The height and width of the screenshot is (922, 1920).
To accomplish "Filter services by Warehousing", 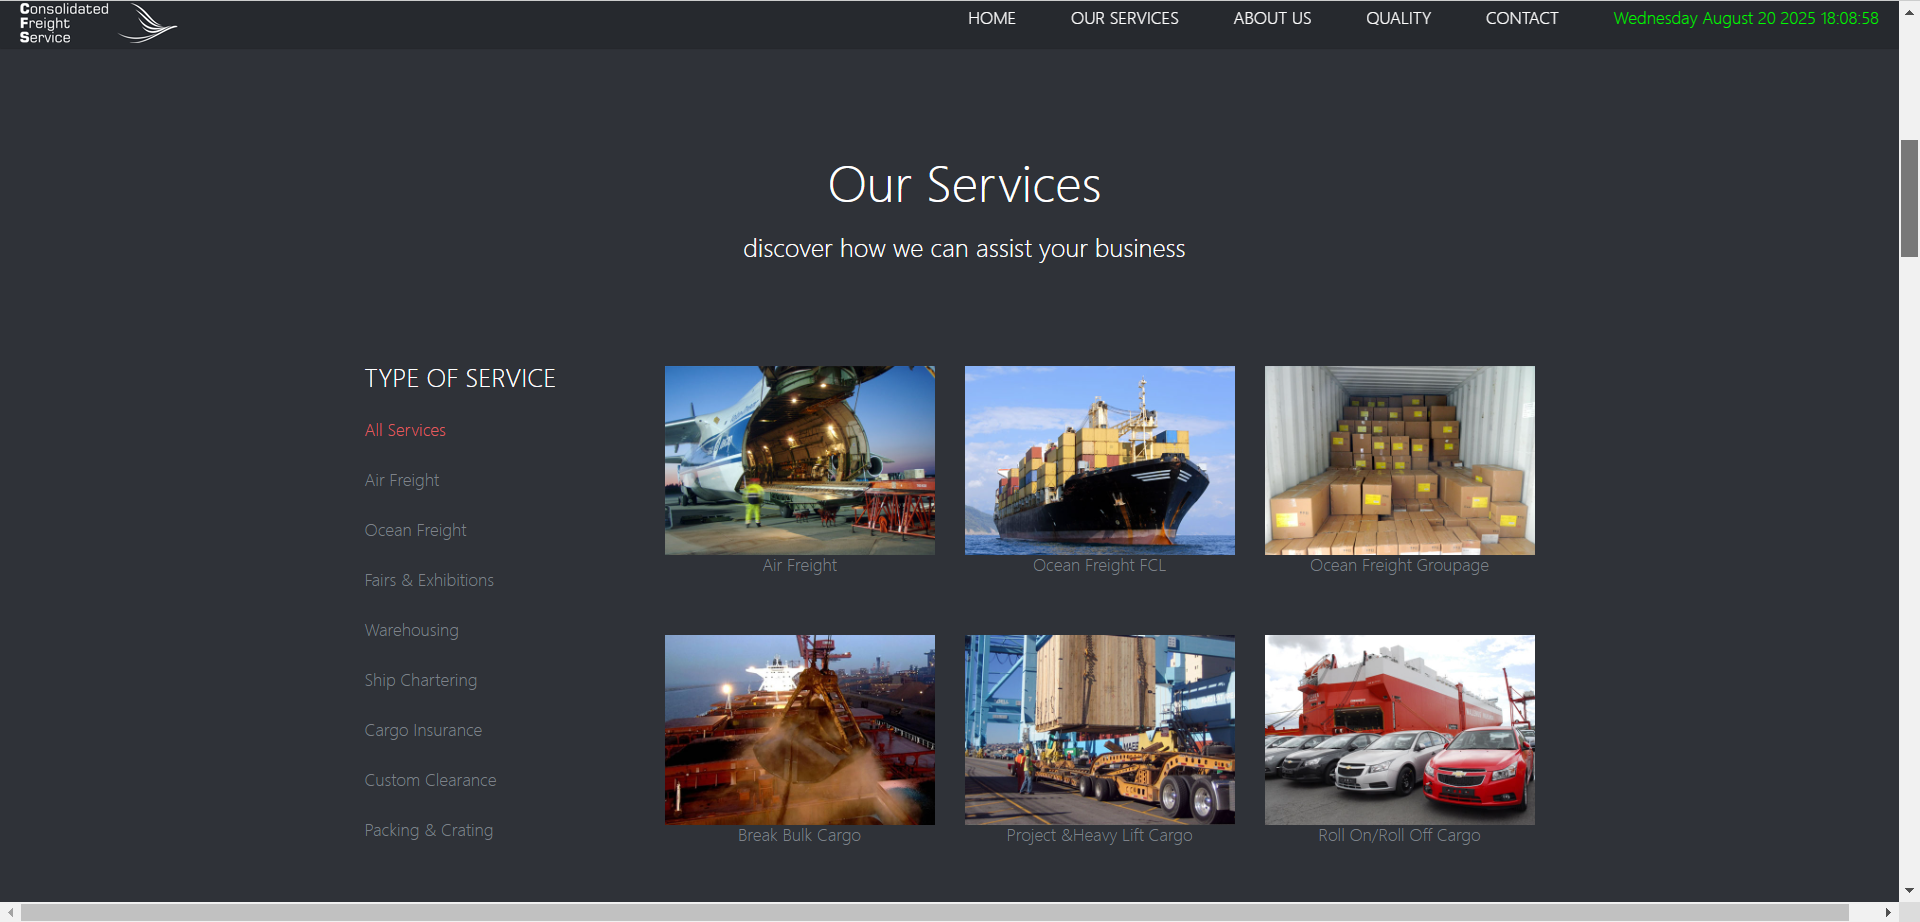I will click(411, 630).
